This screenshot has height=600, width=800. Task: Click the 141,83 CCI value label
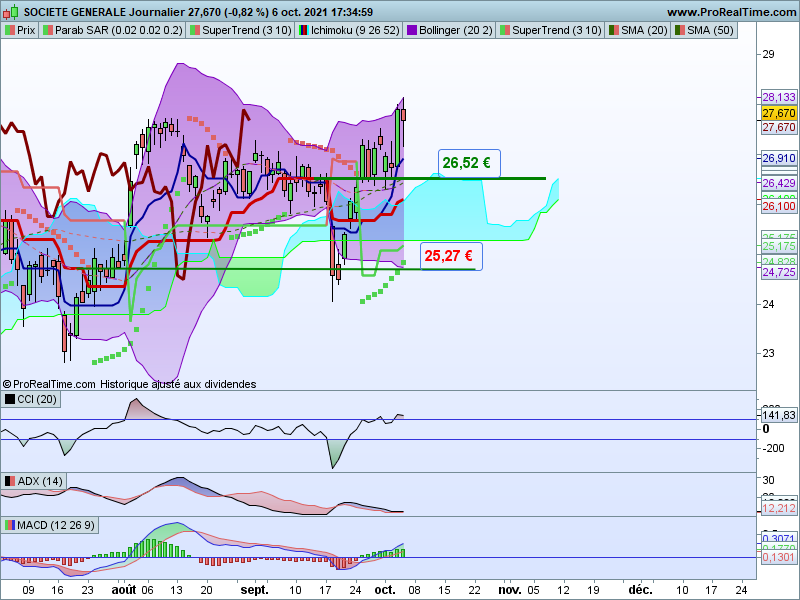[x=779, y=415]
